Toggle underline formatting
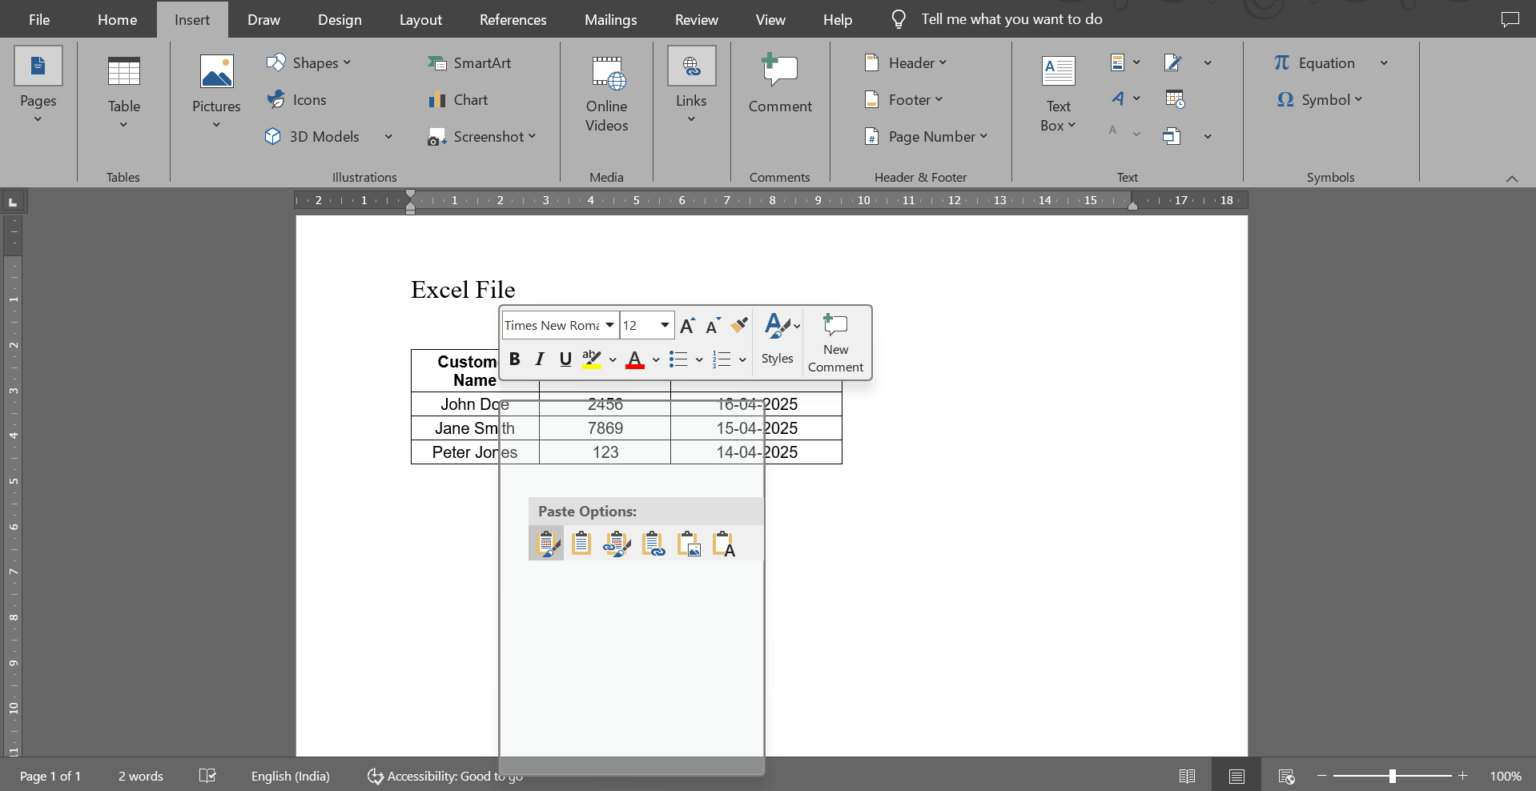1536x791 pixels. [565, 359]
